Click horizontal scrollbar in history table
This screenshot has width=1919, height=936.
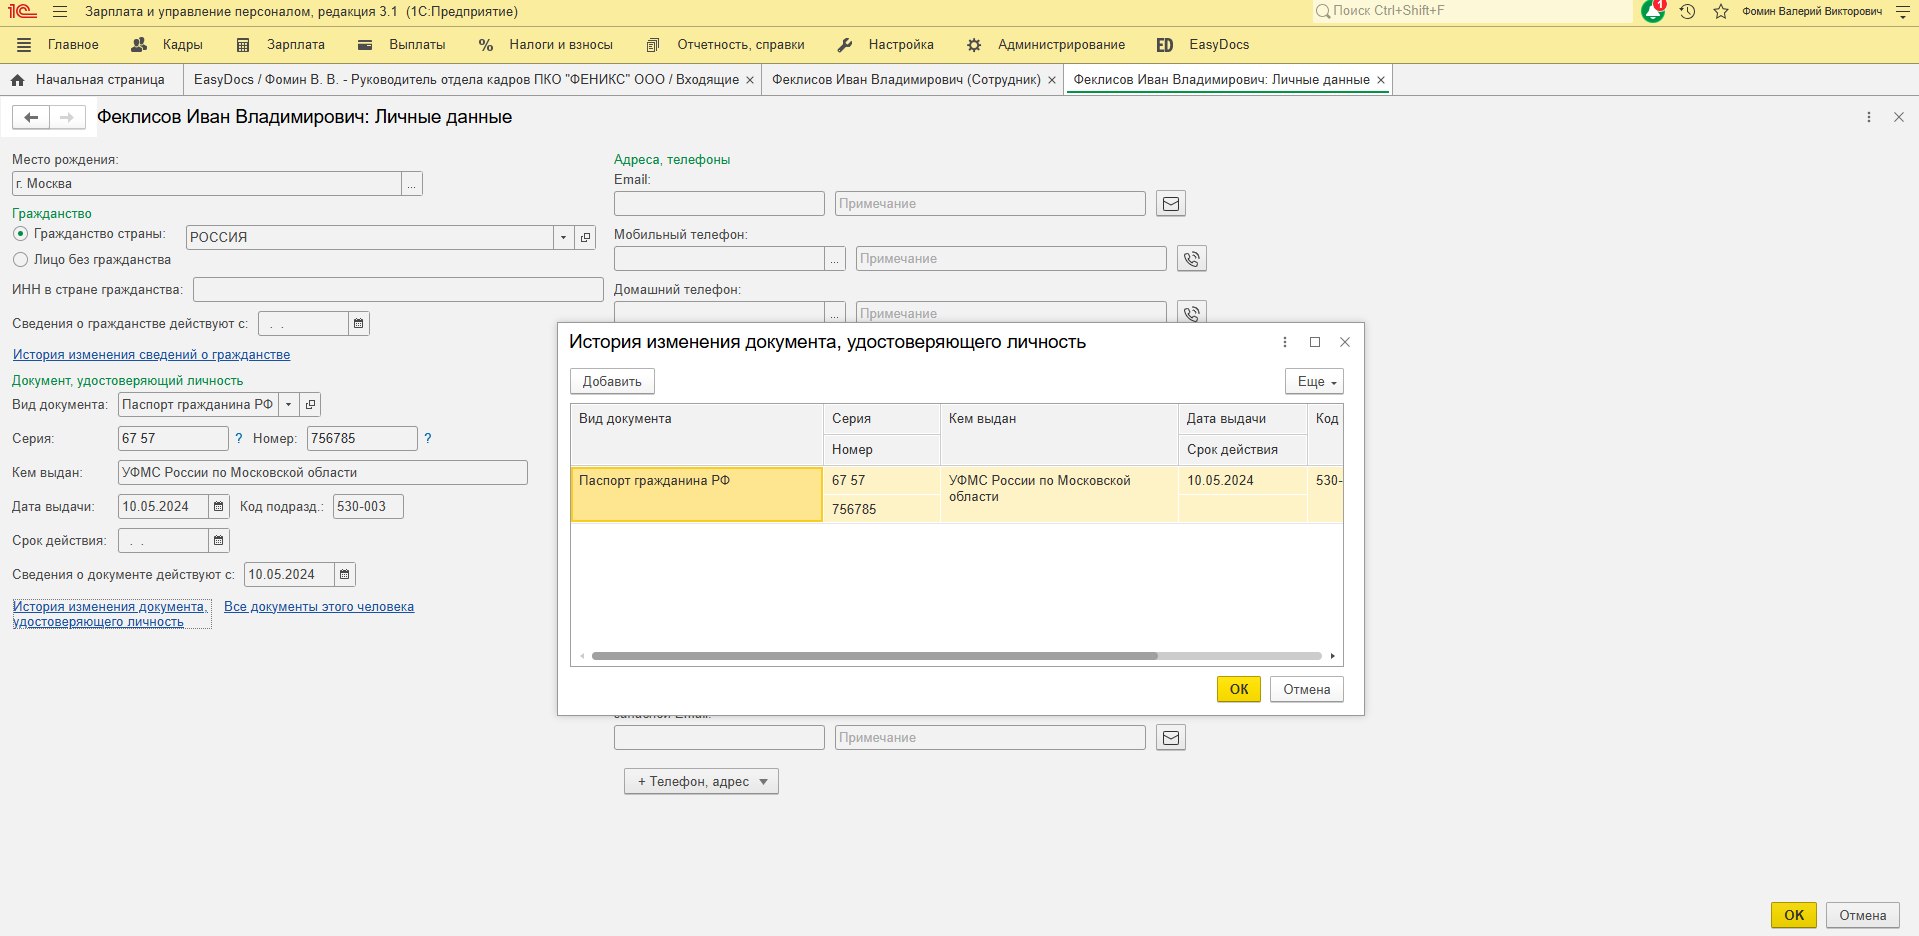(x=874, y=657)
